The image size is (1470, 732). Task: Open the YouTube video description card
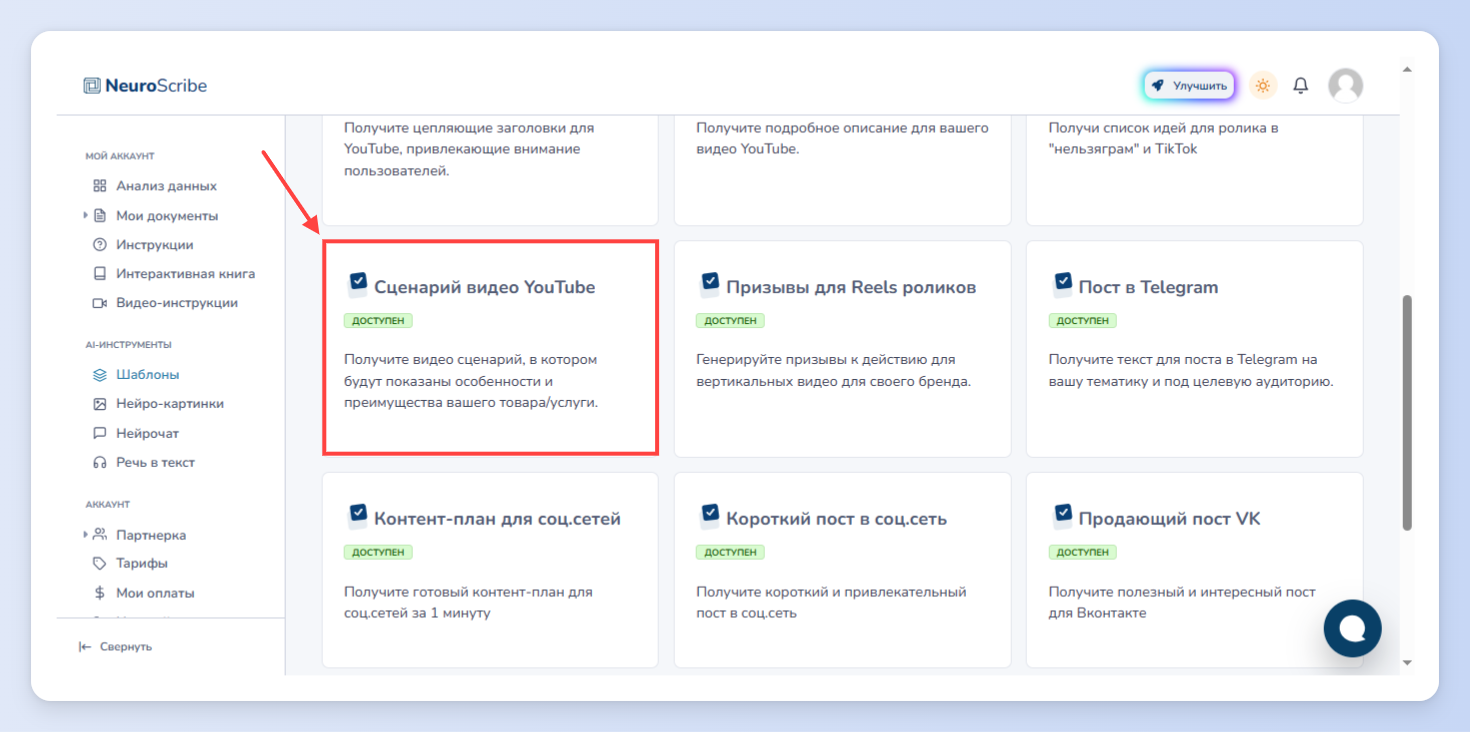tap(842, 170)
